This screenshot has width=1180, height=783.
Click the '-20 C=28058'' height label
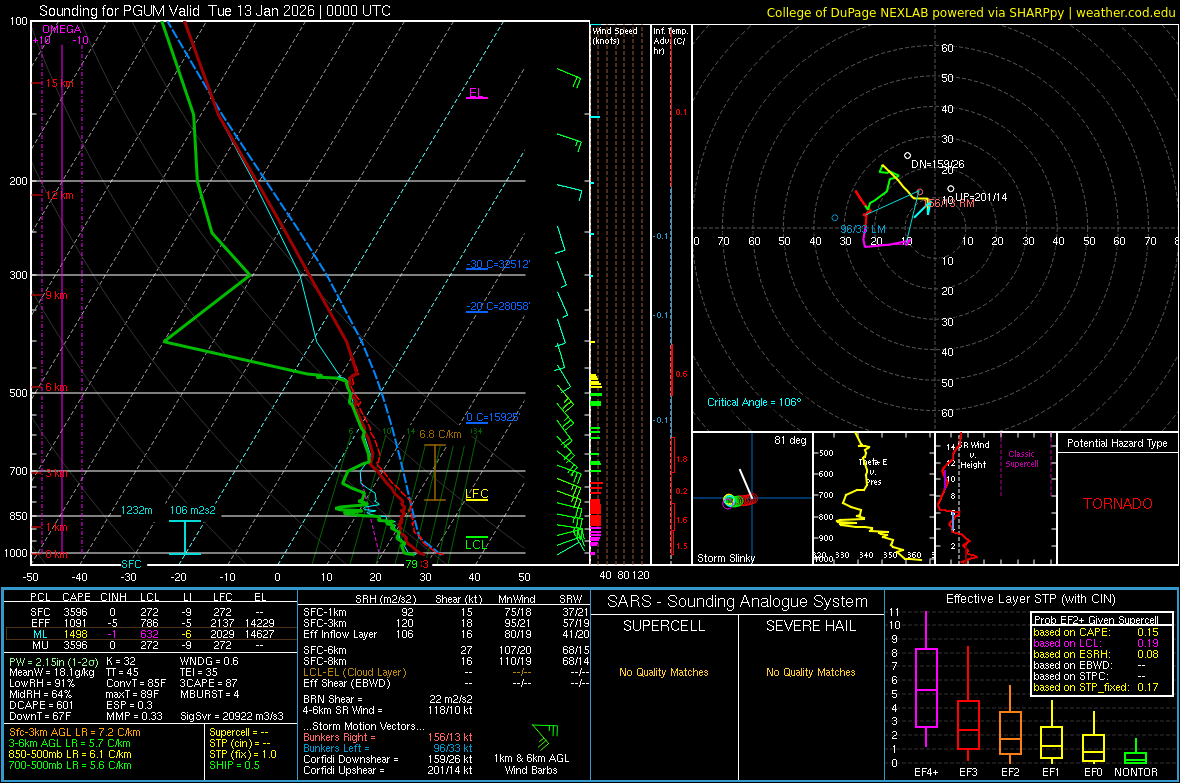498,306
